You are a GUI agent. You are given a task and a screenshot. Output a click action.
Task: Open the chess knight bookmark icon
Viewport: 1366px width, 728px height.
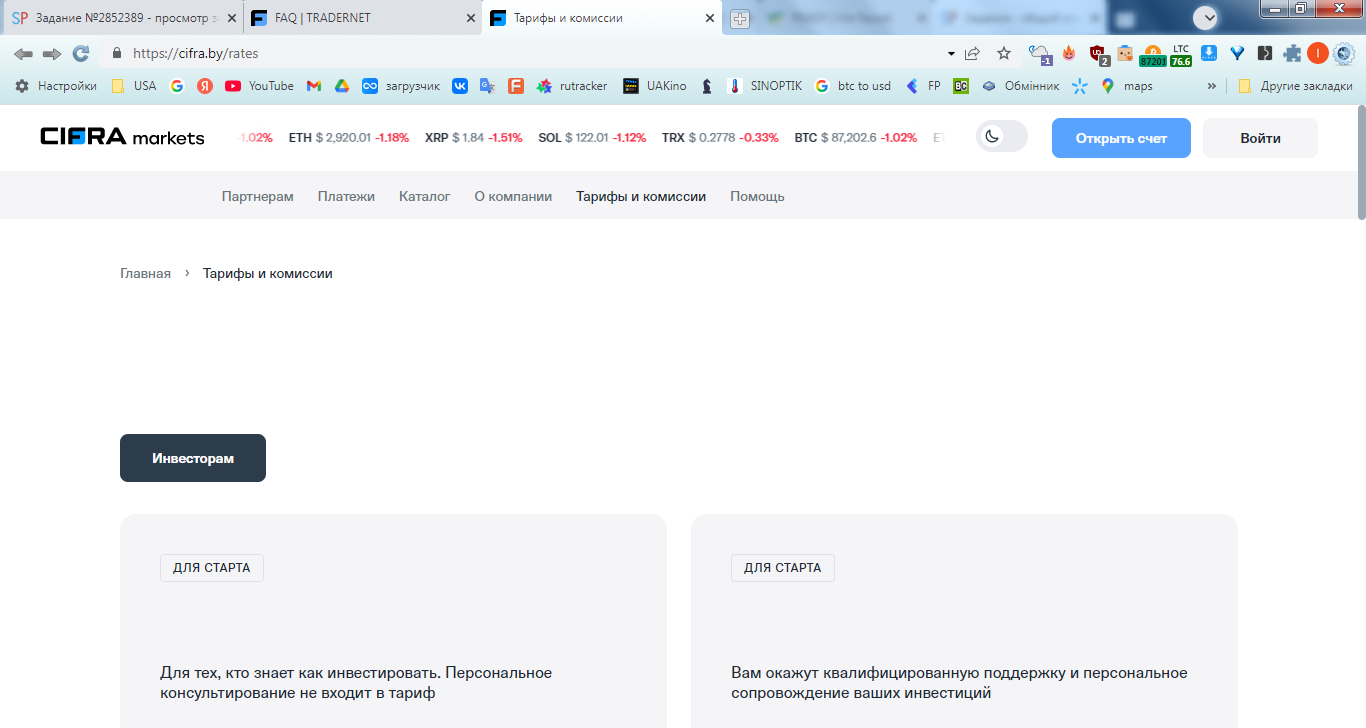(x=707, y=86)
